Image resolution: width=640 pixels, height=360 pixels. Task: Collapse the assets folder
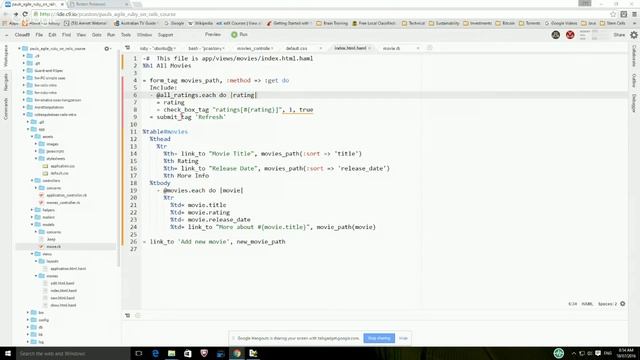point(32,137)
